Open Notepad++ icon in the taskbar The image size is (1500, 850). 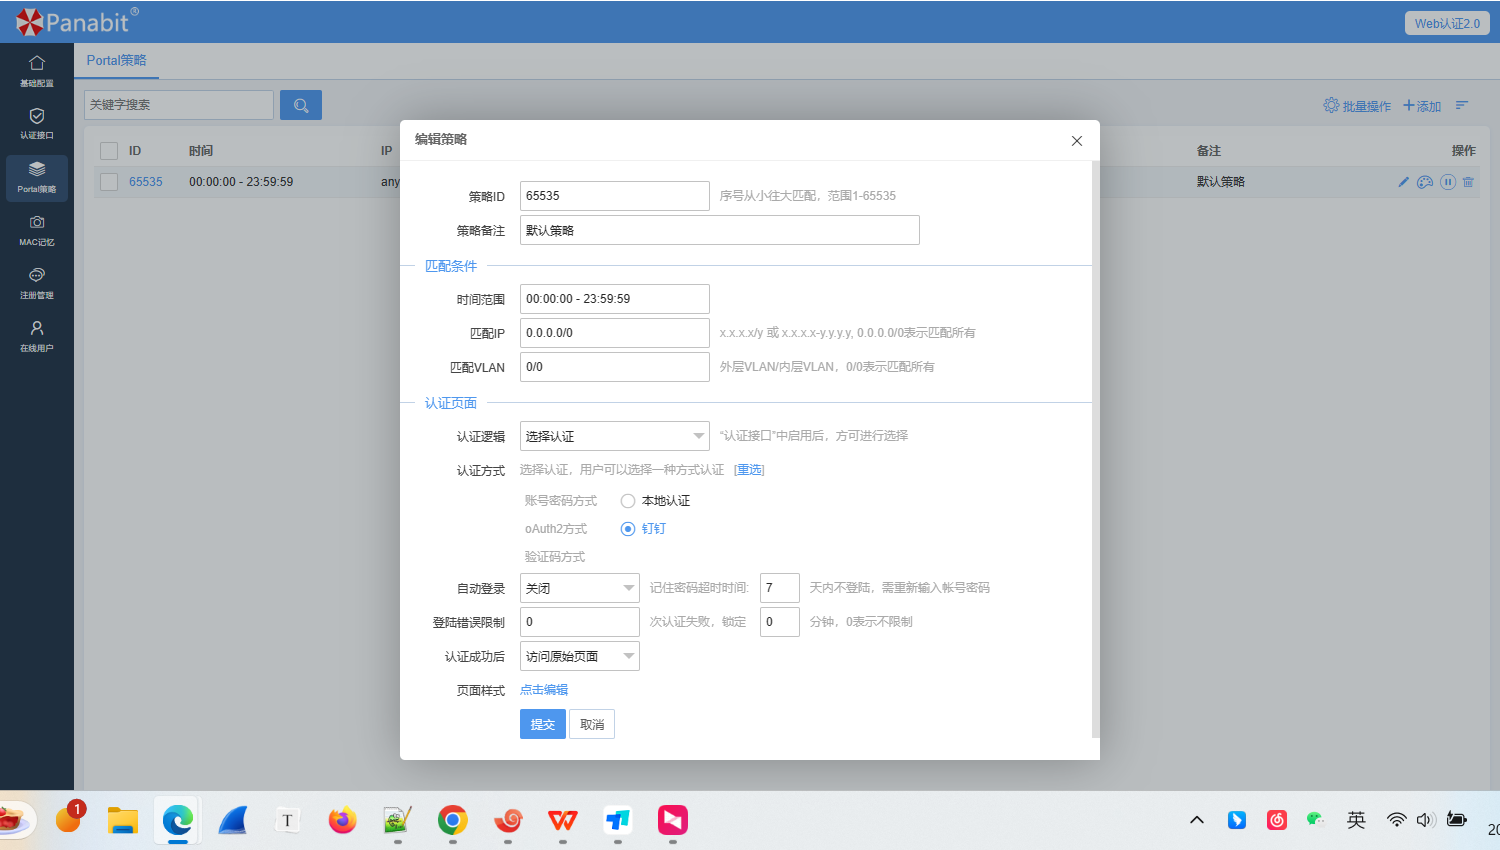click(x=398, y=821)
